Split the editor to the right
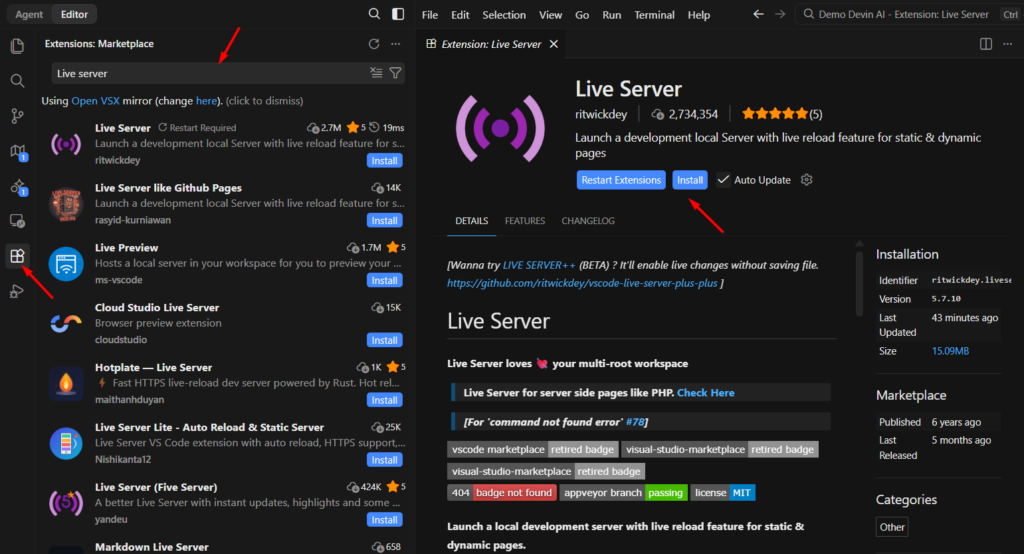 [985, 44]
